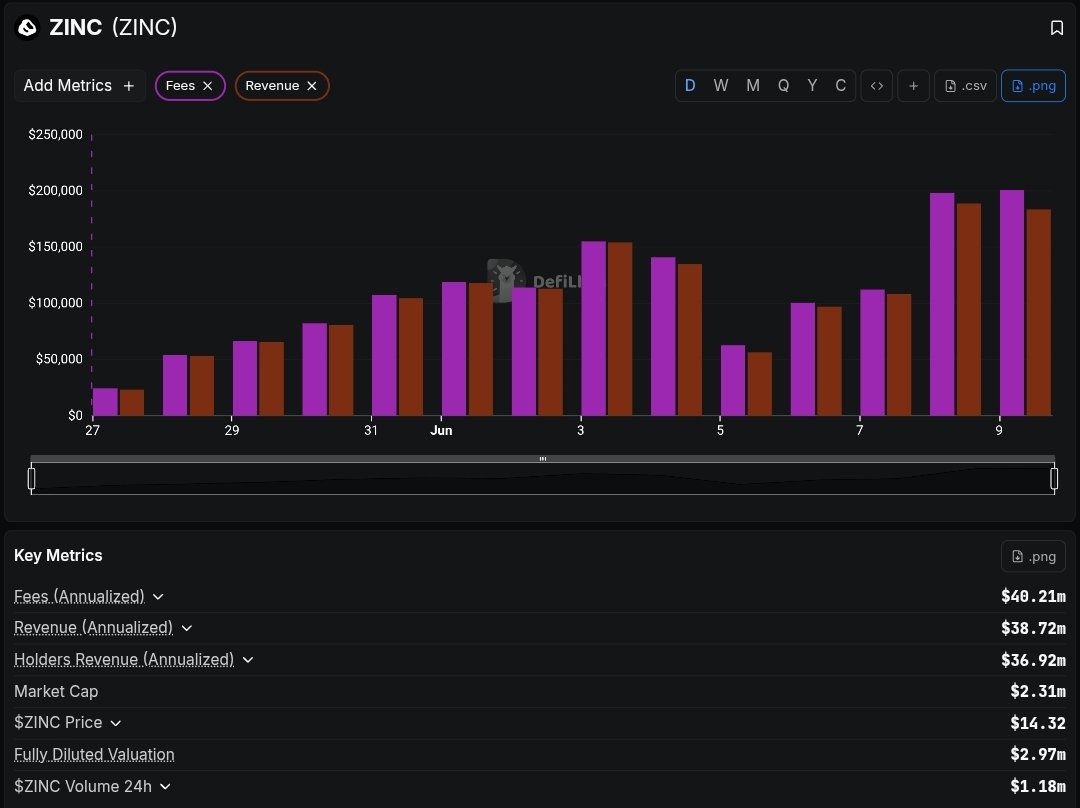Grab the left range slider handle
Viewport: 1080px width, 808px height.
[31, 478]
